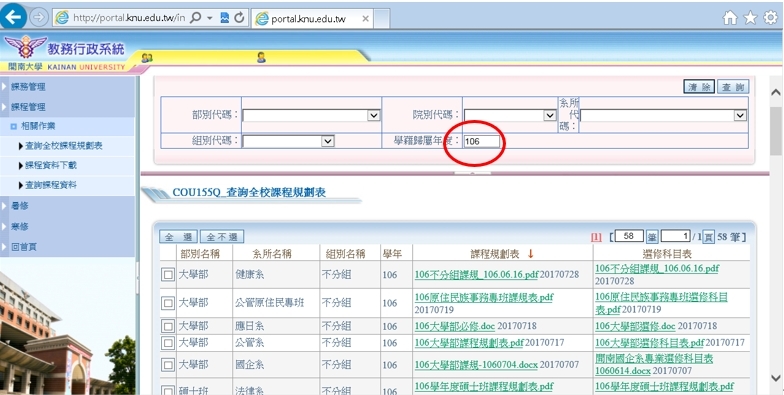This screenshot has height=395, width=784.
Task: Open the 106大學部選修科目表.pdf link
Action: click(x=650, y=343)
